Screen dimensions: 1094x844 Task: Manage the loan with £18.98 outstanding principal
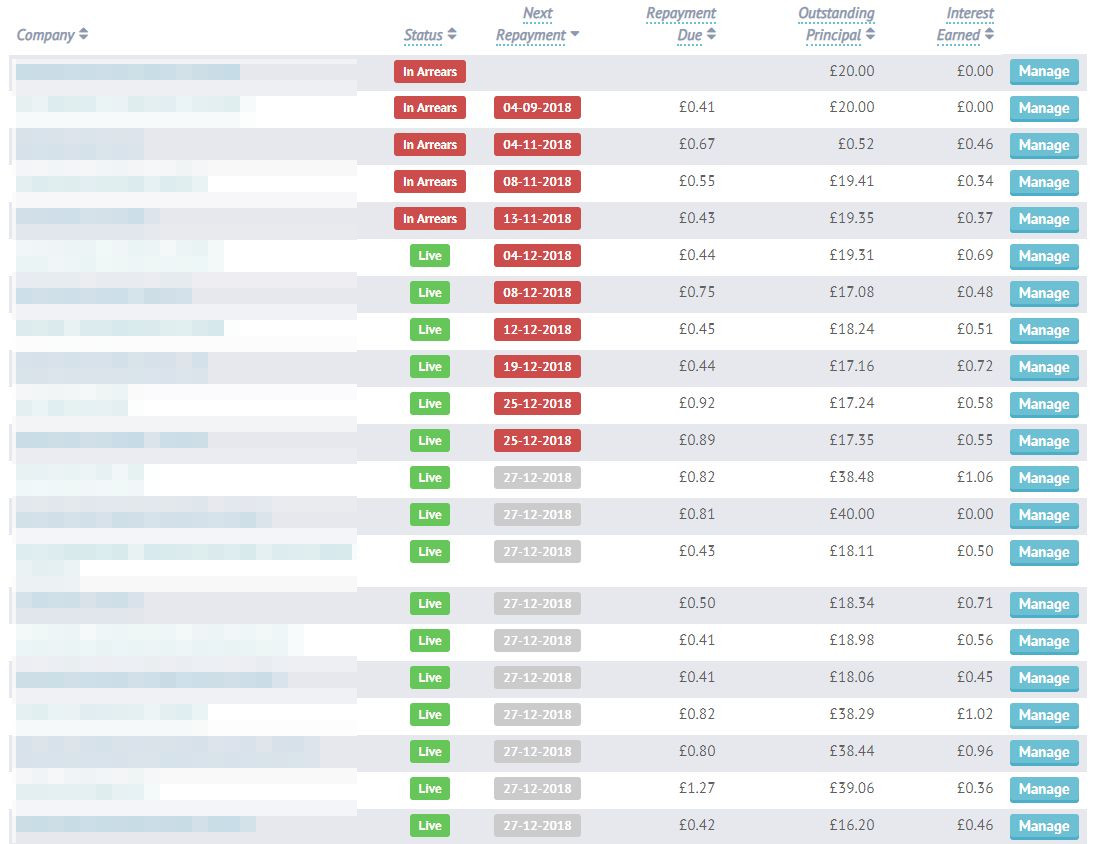click(x=1044, y=641)
